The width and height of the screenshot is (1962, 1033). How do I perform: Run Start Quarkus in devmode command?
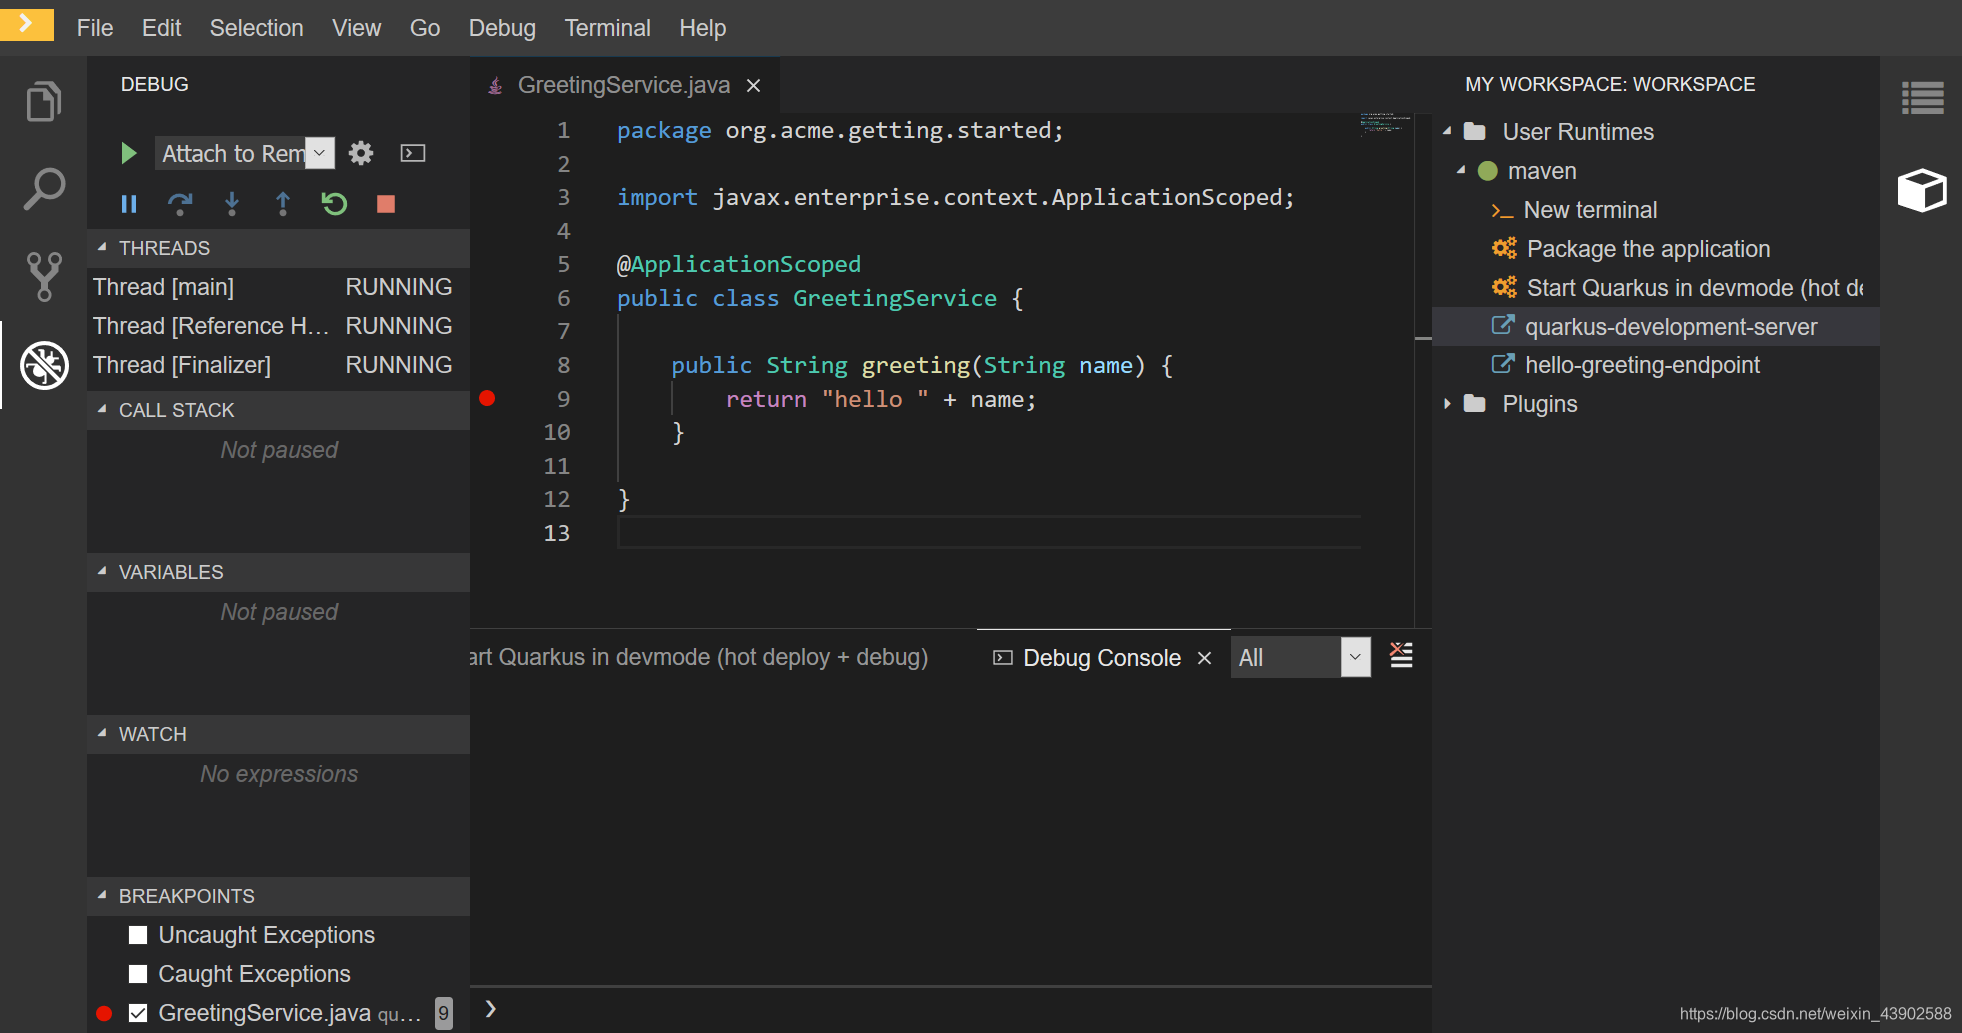click(x=1695, y=288)
